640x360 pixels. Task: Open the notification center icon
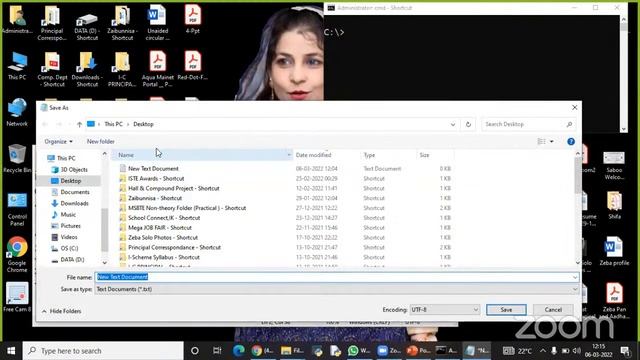pos(625,351)
